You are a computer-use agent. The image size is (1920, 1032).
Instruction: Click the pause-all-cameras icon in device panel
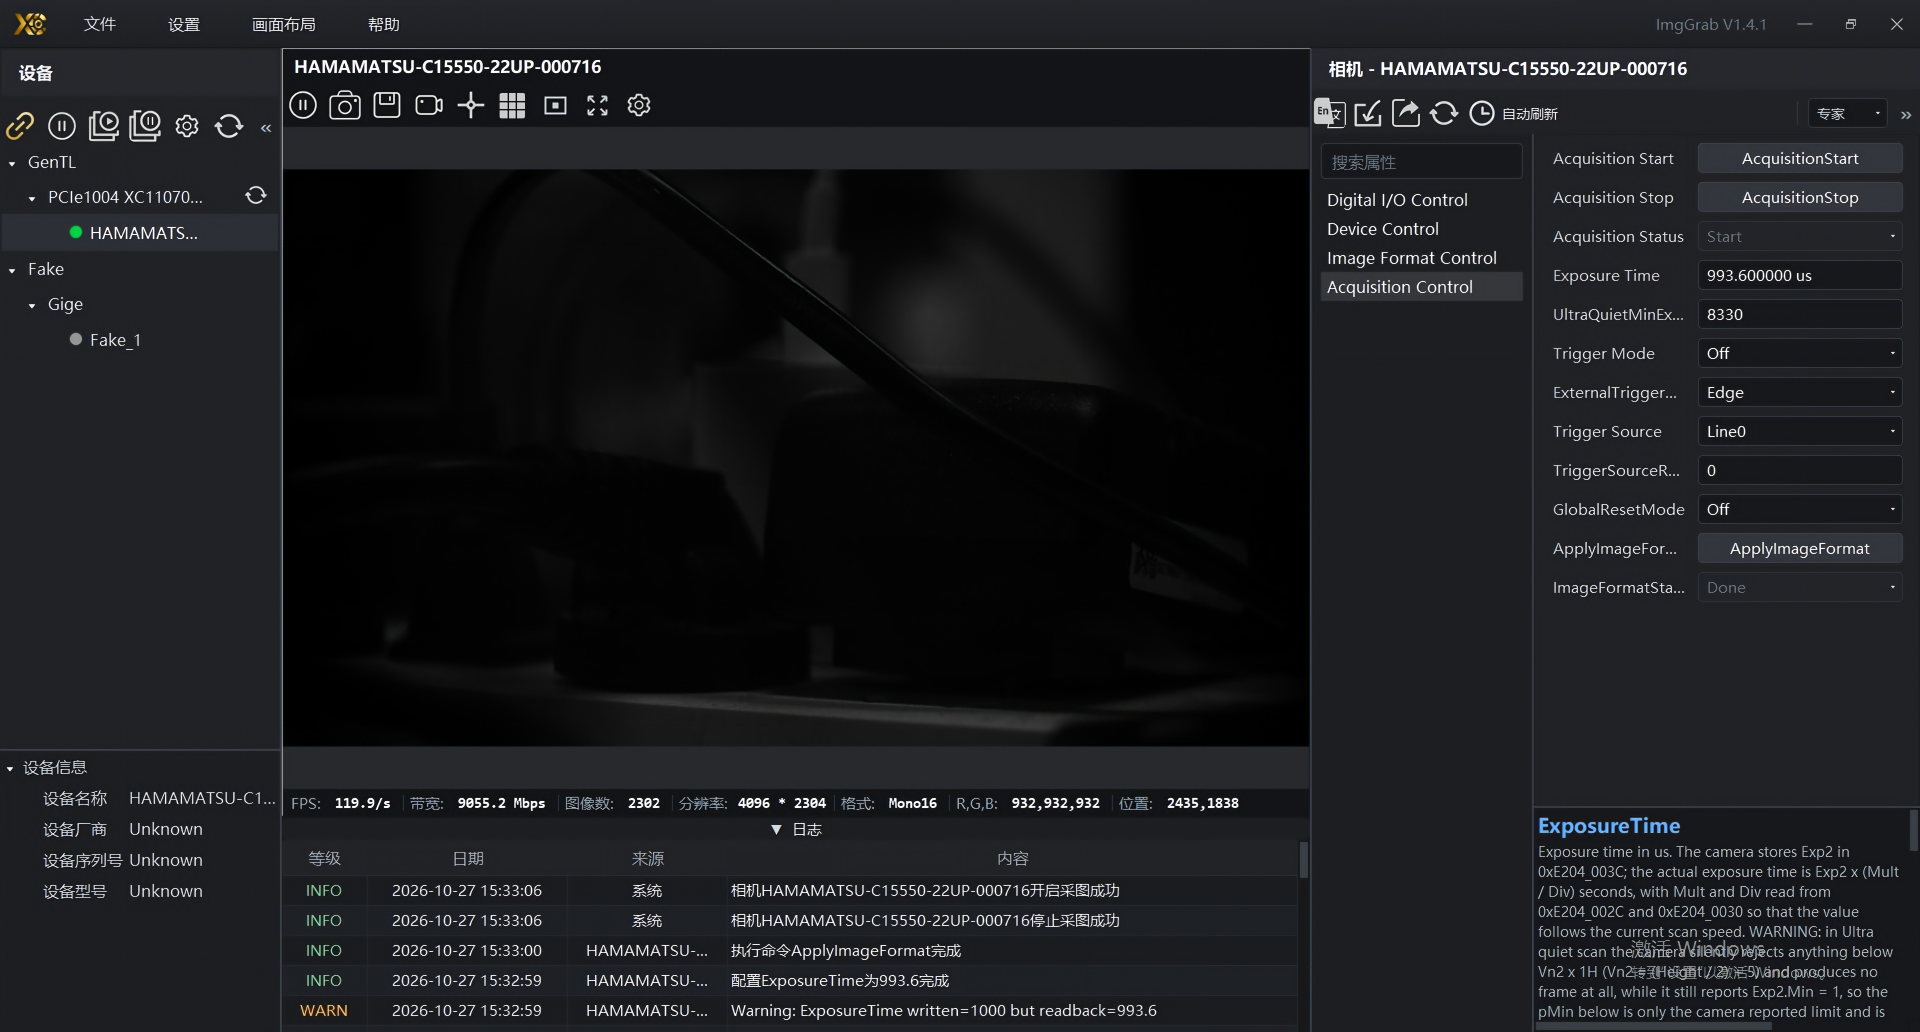click(x=145, y=126)
